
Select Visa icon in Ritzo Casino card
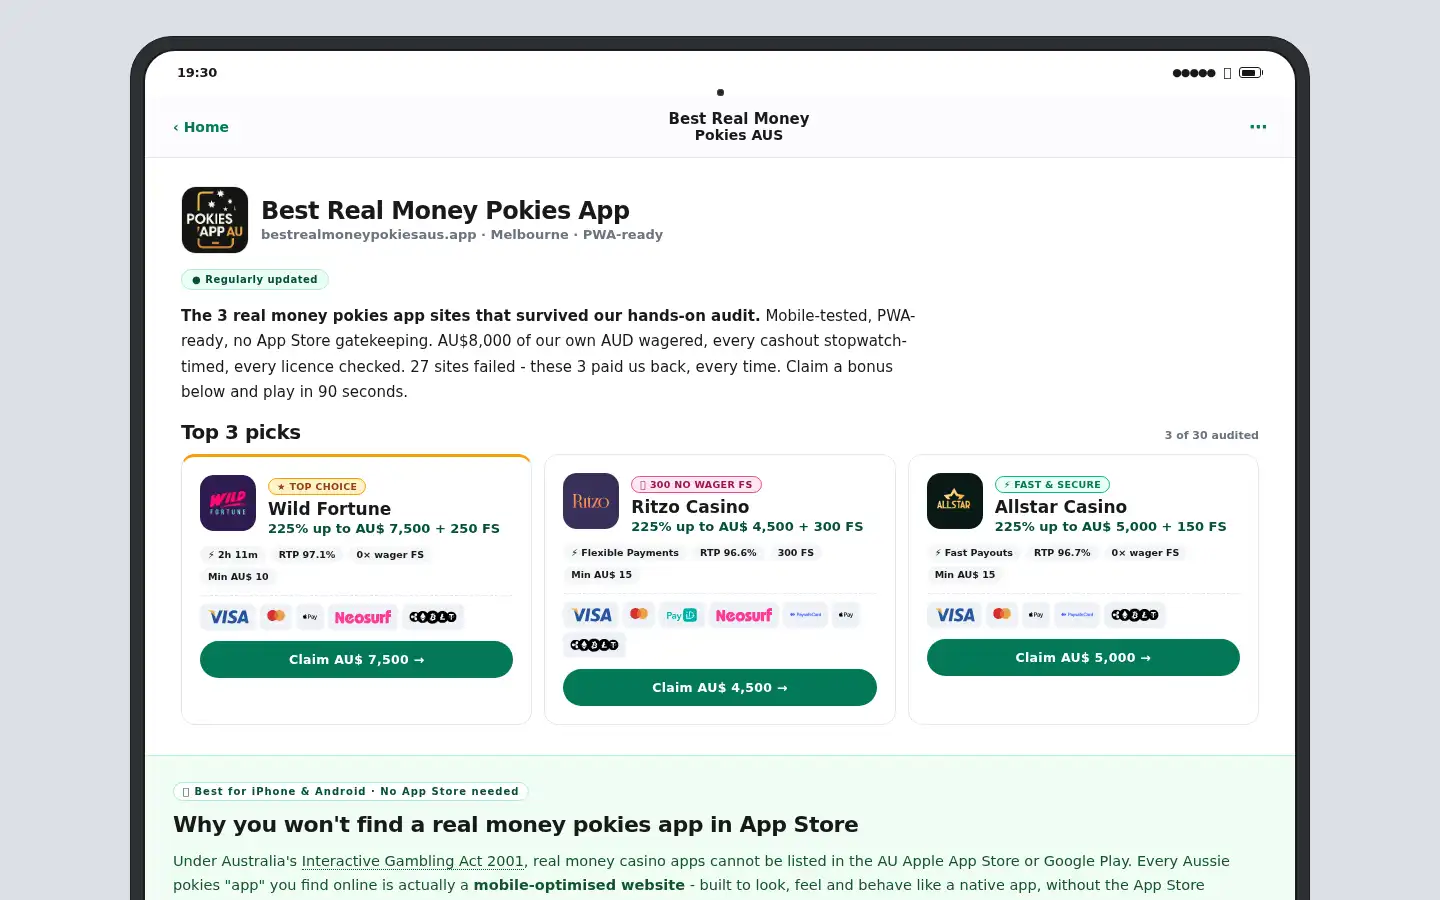591,615
